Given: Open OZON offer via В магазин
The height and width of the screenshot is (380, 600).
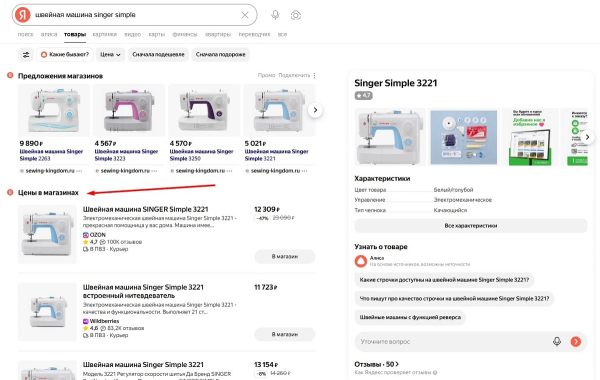Looking at the screenshot, I should pos(285,256).
